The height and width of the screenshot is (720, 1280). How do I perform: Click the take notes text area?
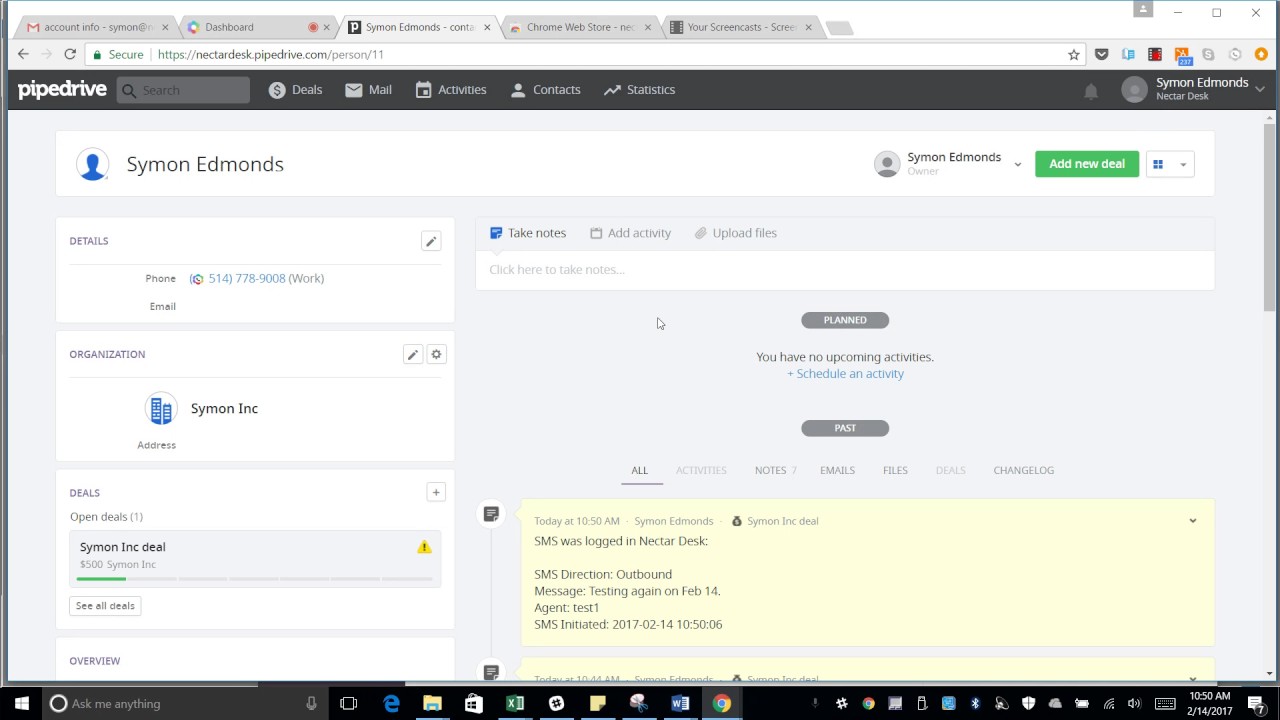pos(845,270)
